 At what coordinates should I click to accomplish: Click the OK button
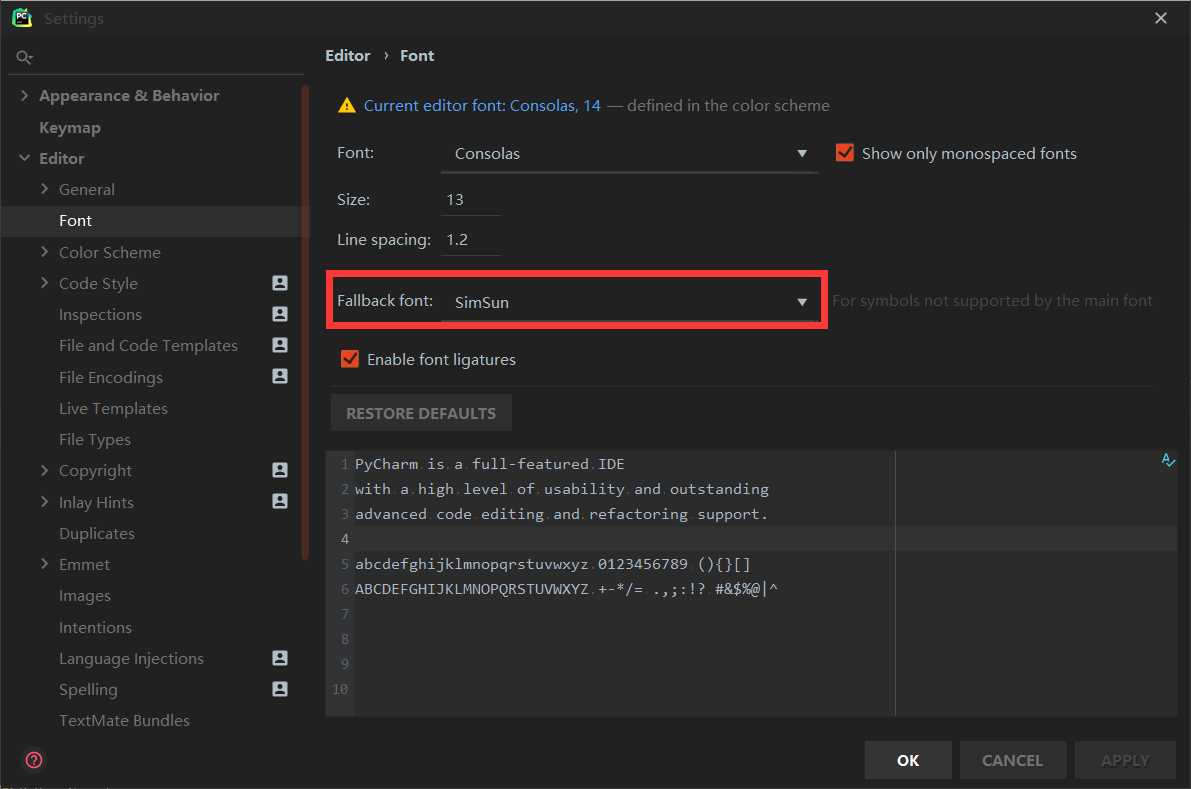point(908,760)
